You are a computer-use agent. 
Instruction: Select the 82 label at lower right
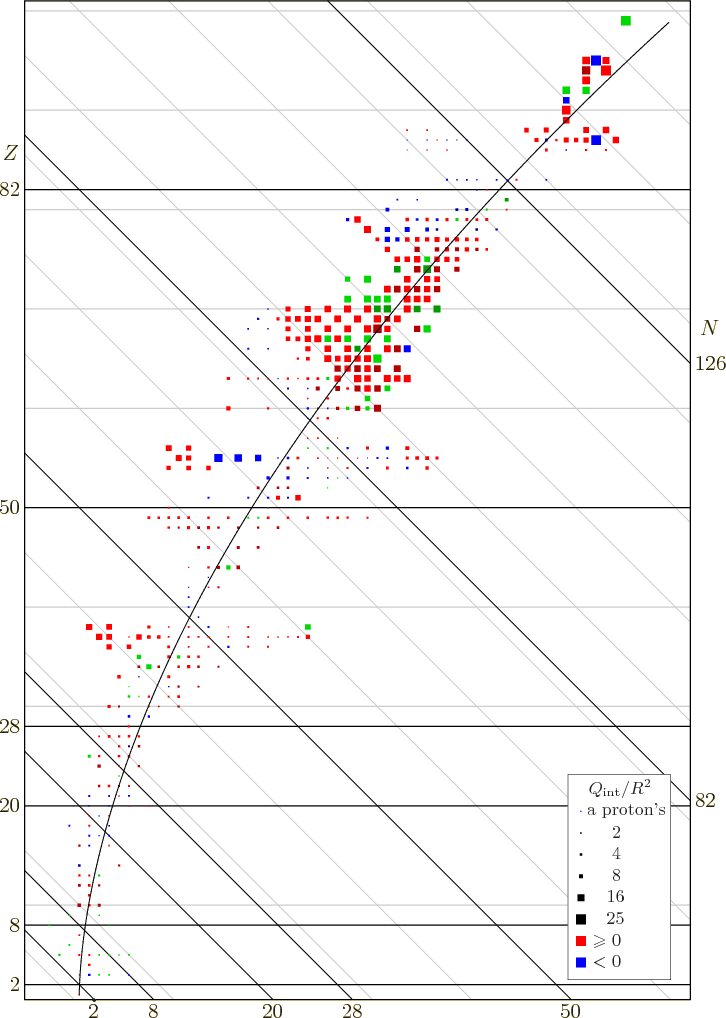click(706, 800)
